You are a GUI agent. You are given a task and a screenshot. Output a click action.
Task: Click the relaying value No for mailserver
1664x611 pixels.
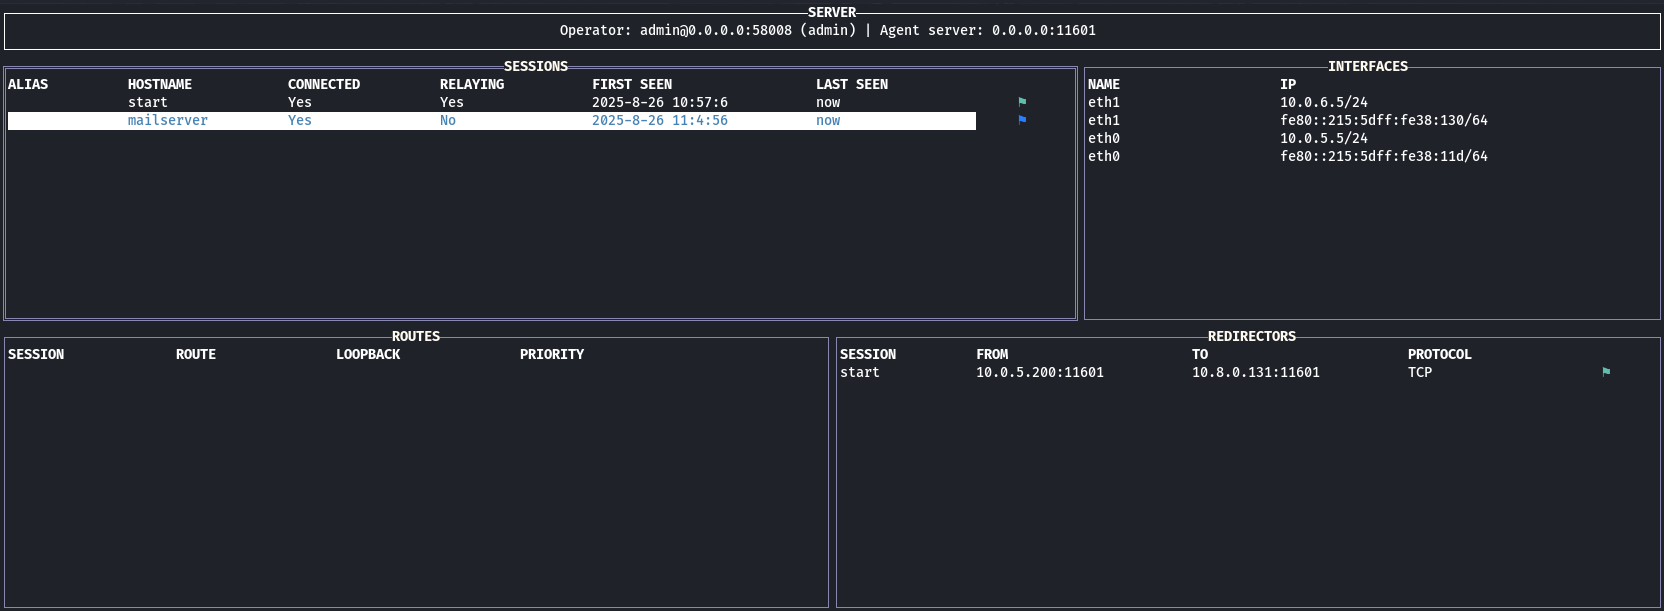448,121
